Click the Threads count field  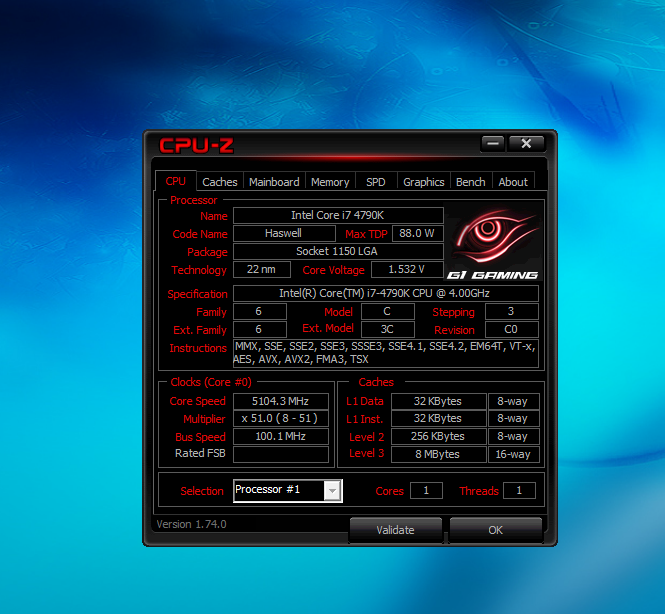(x=519, y=491)
